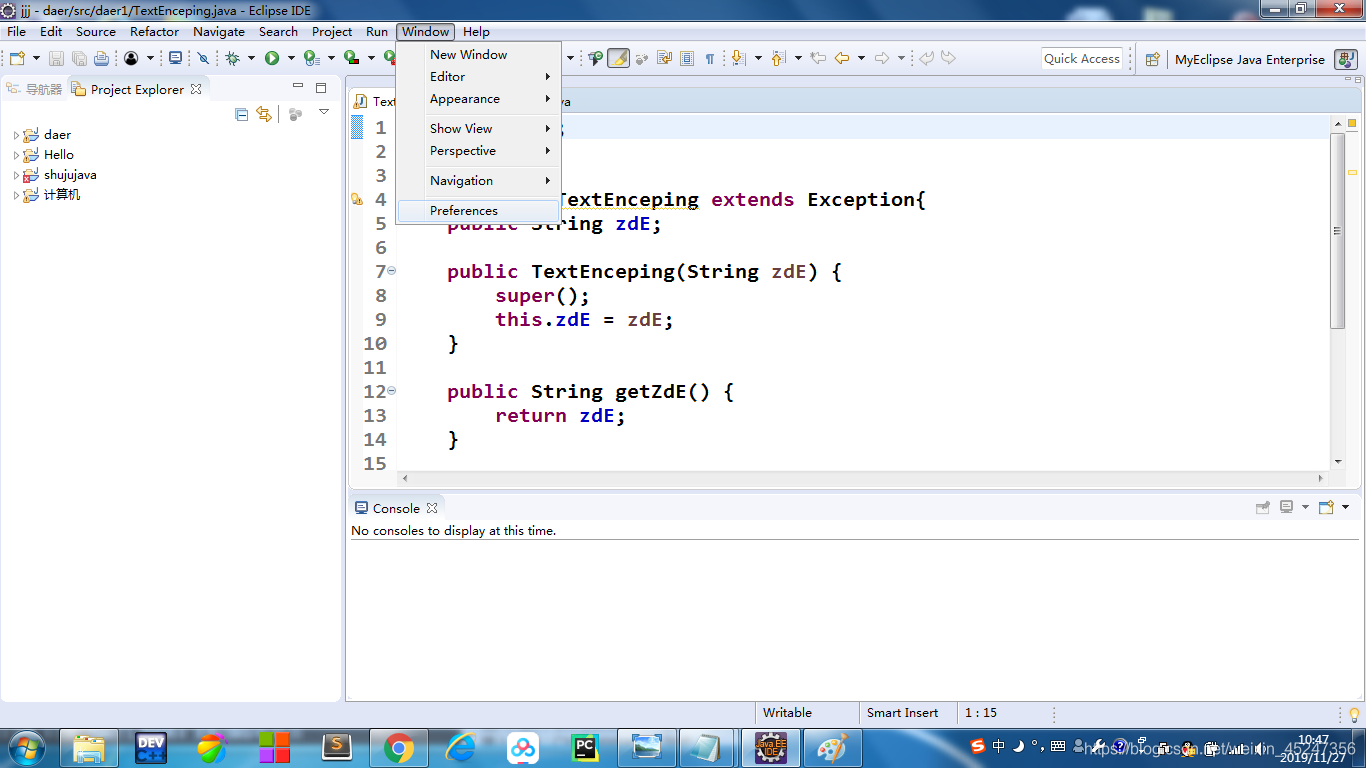Click the Open Console monitor toolbar icon
The image size is (1366, 768).
(175, 58)
